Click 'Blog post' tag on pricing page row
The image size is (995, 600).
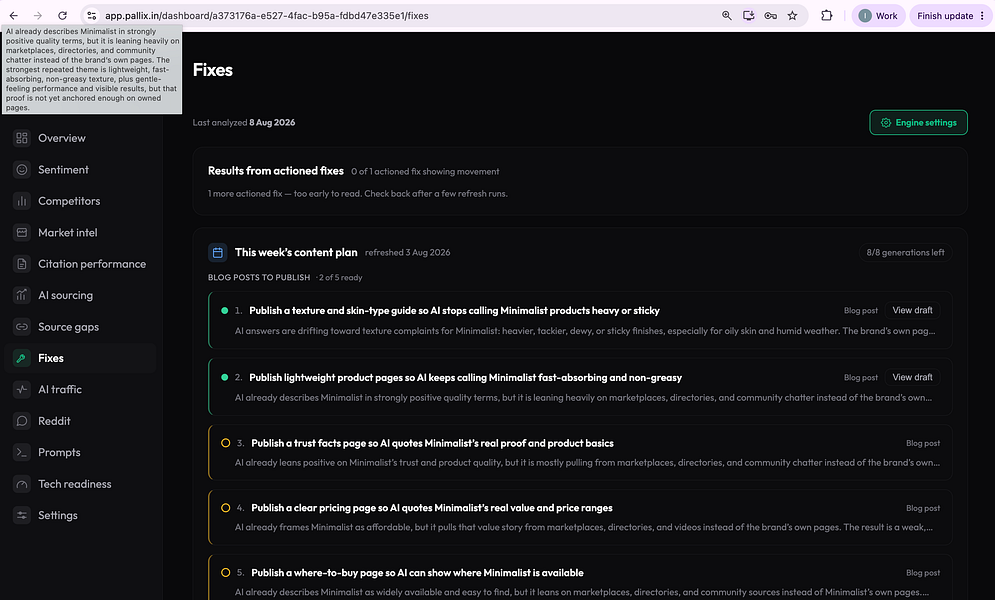click(923, 508)
